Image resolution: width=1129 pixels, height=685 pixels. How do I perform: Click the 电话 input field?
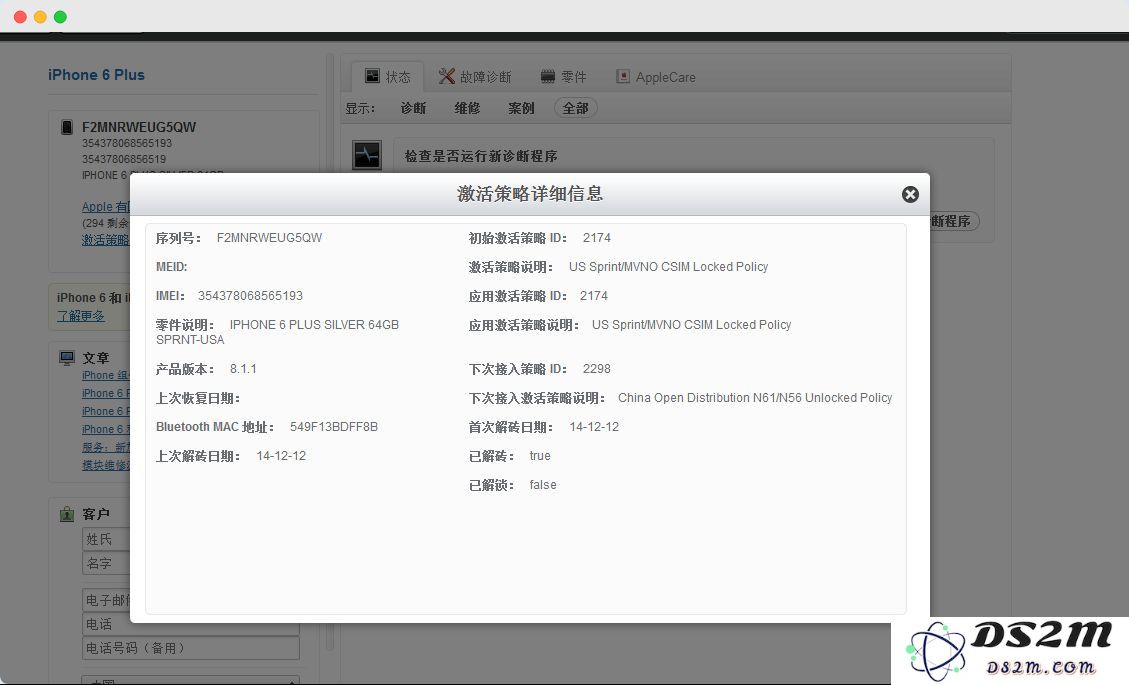coord(191,624)
